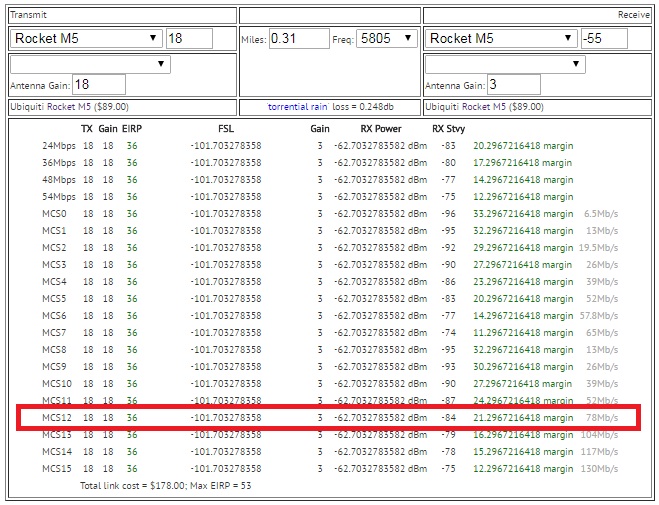Click the -74 RX sensitivity value in MCS7 row
The height and width of the screenshot is (505, 659).
[x=448, y=333]
